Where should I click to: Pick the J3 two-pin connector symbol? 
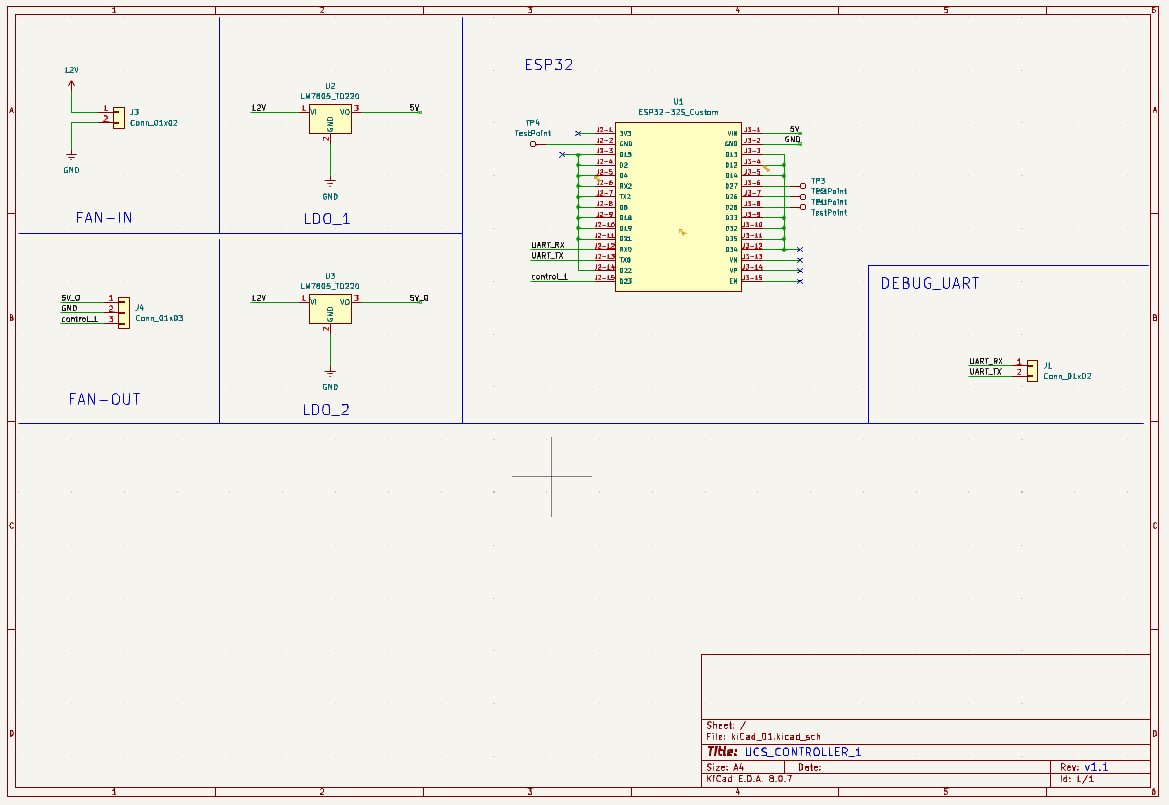(x=118, y=117)
